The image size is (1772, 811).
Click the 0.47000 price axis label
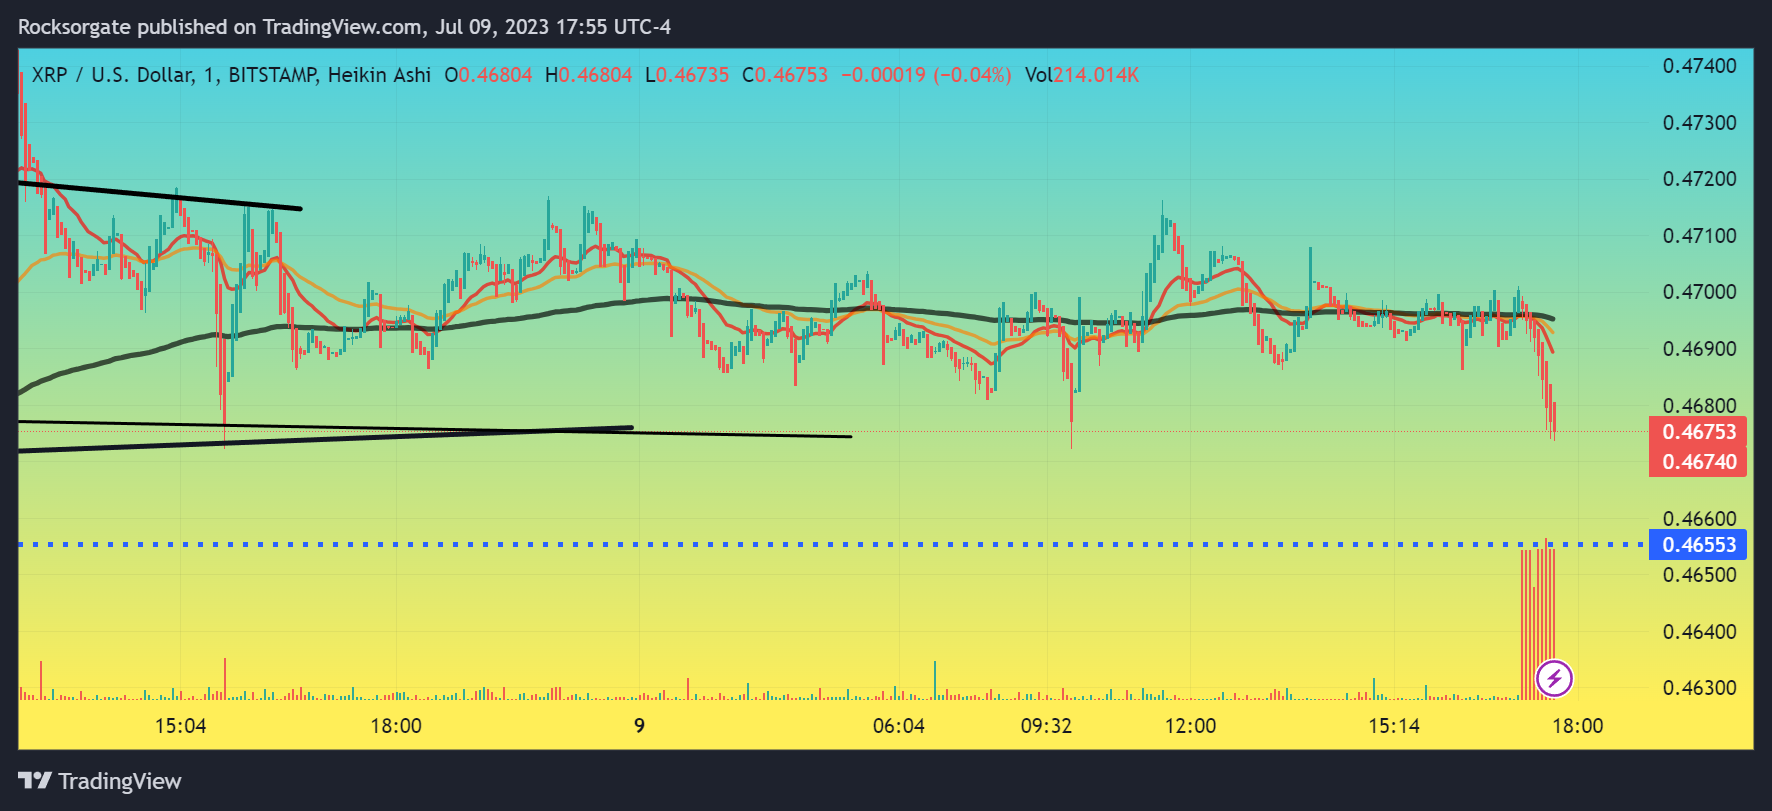(1699, 292)
